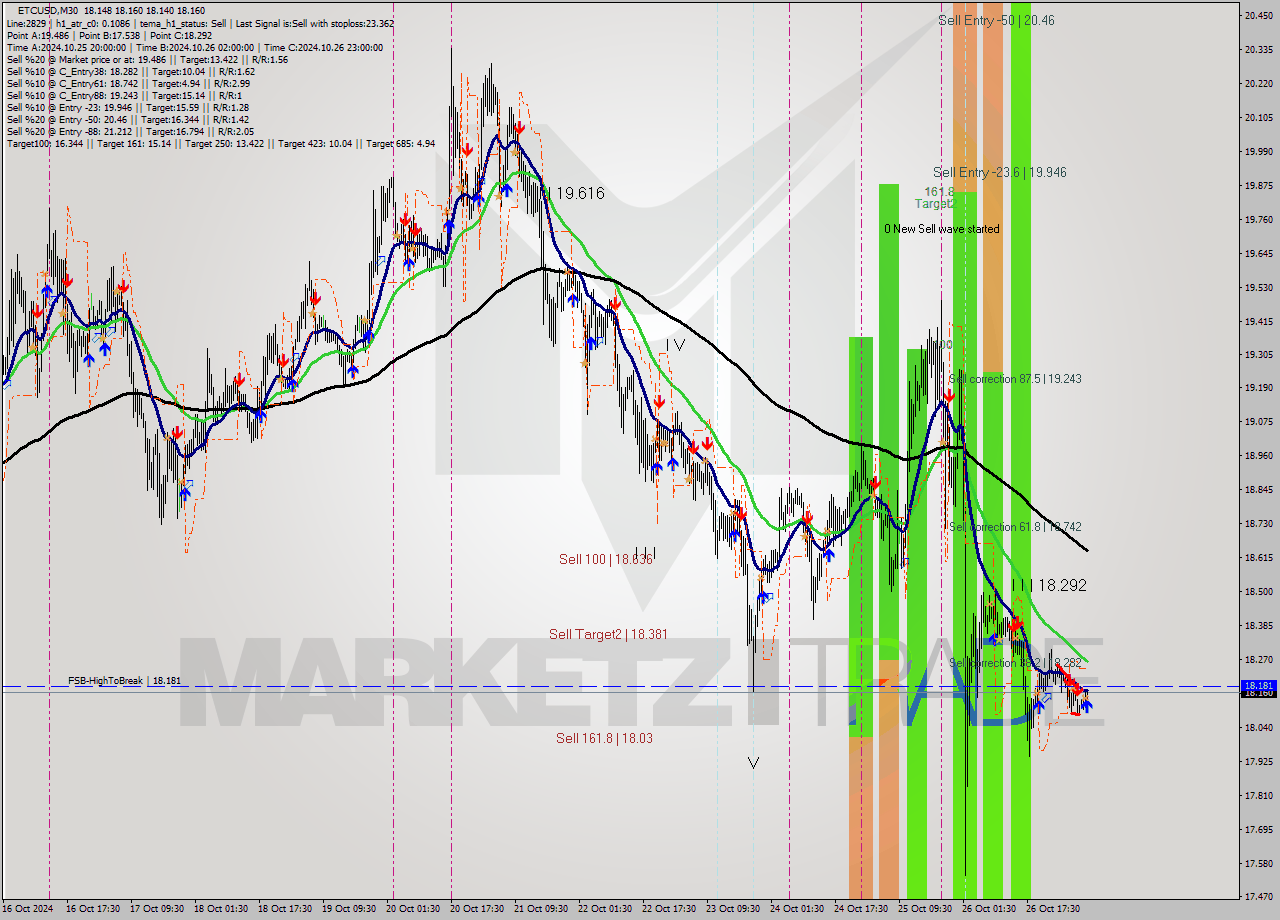Click the 17.810 price axis label
Screen dimensions: 1280x920
1258,795
